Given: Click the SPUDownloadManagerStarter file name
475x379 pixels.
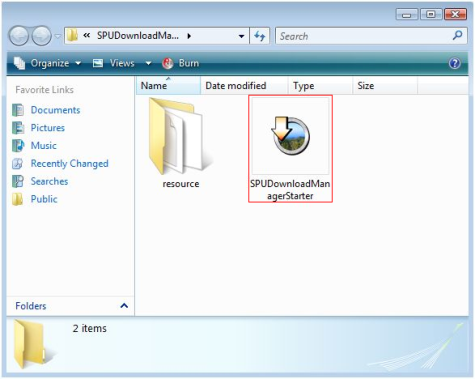Looking at the screenshot, I should [x=290, y=190].
